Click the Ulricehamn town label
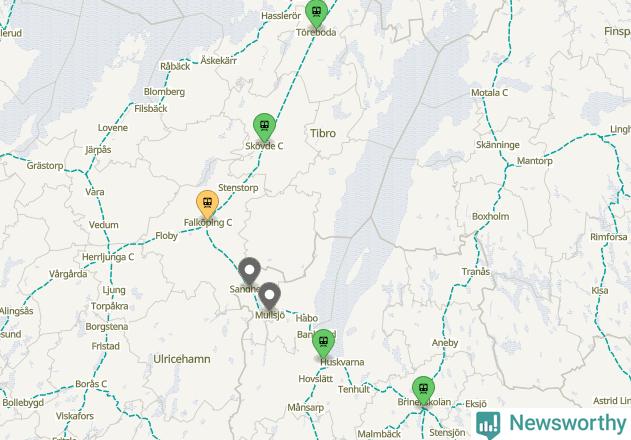This screenshot has width=631, height=440. click(182, 359)
